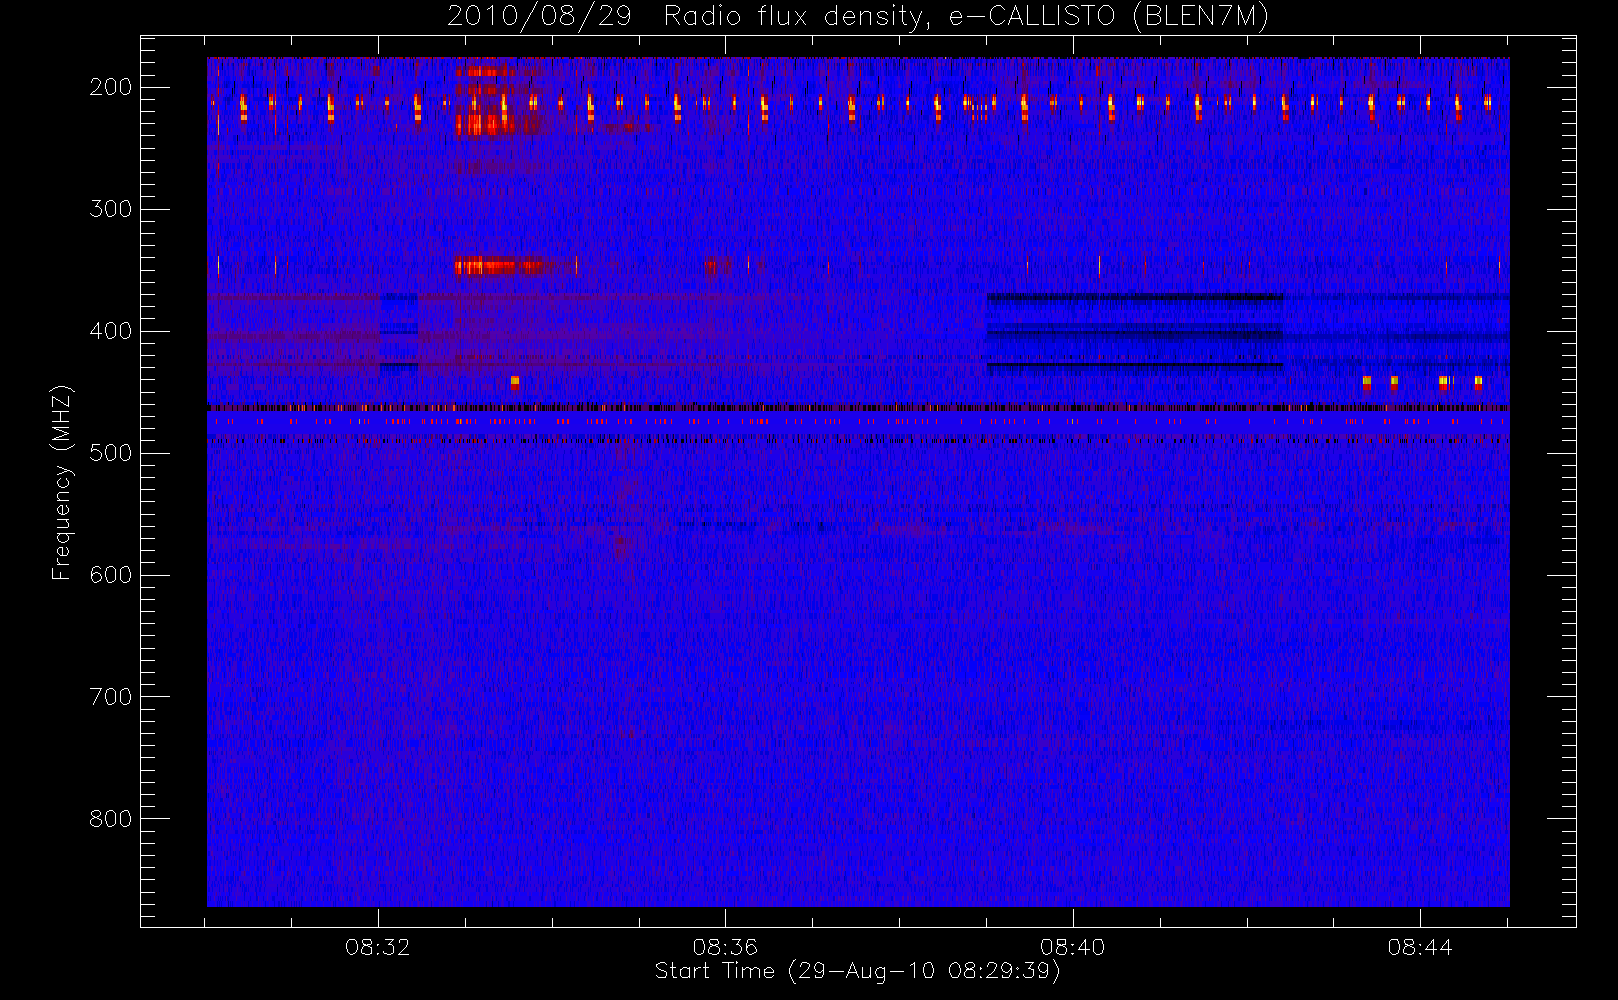Screen dimensions: 1618x1000
Task: Select the 700 frequency tick label
Action: (111, 697)
